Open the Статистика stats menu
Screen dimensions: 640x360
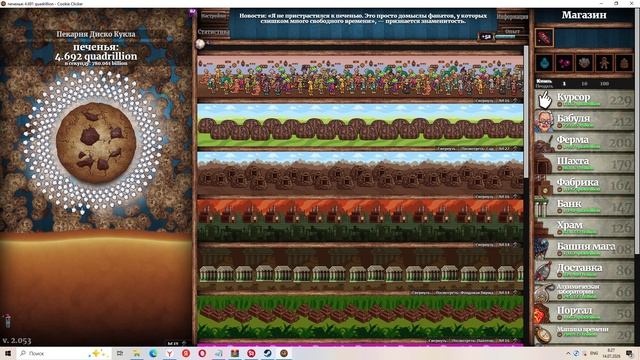tap(213, 32)
